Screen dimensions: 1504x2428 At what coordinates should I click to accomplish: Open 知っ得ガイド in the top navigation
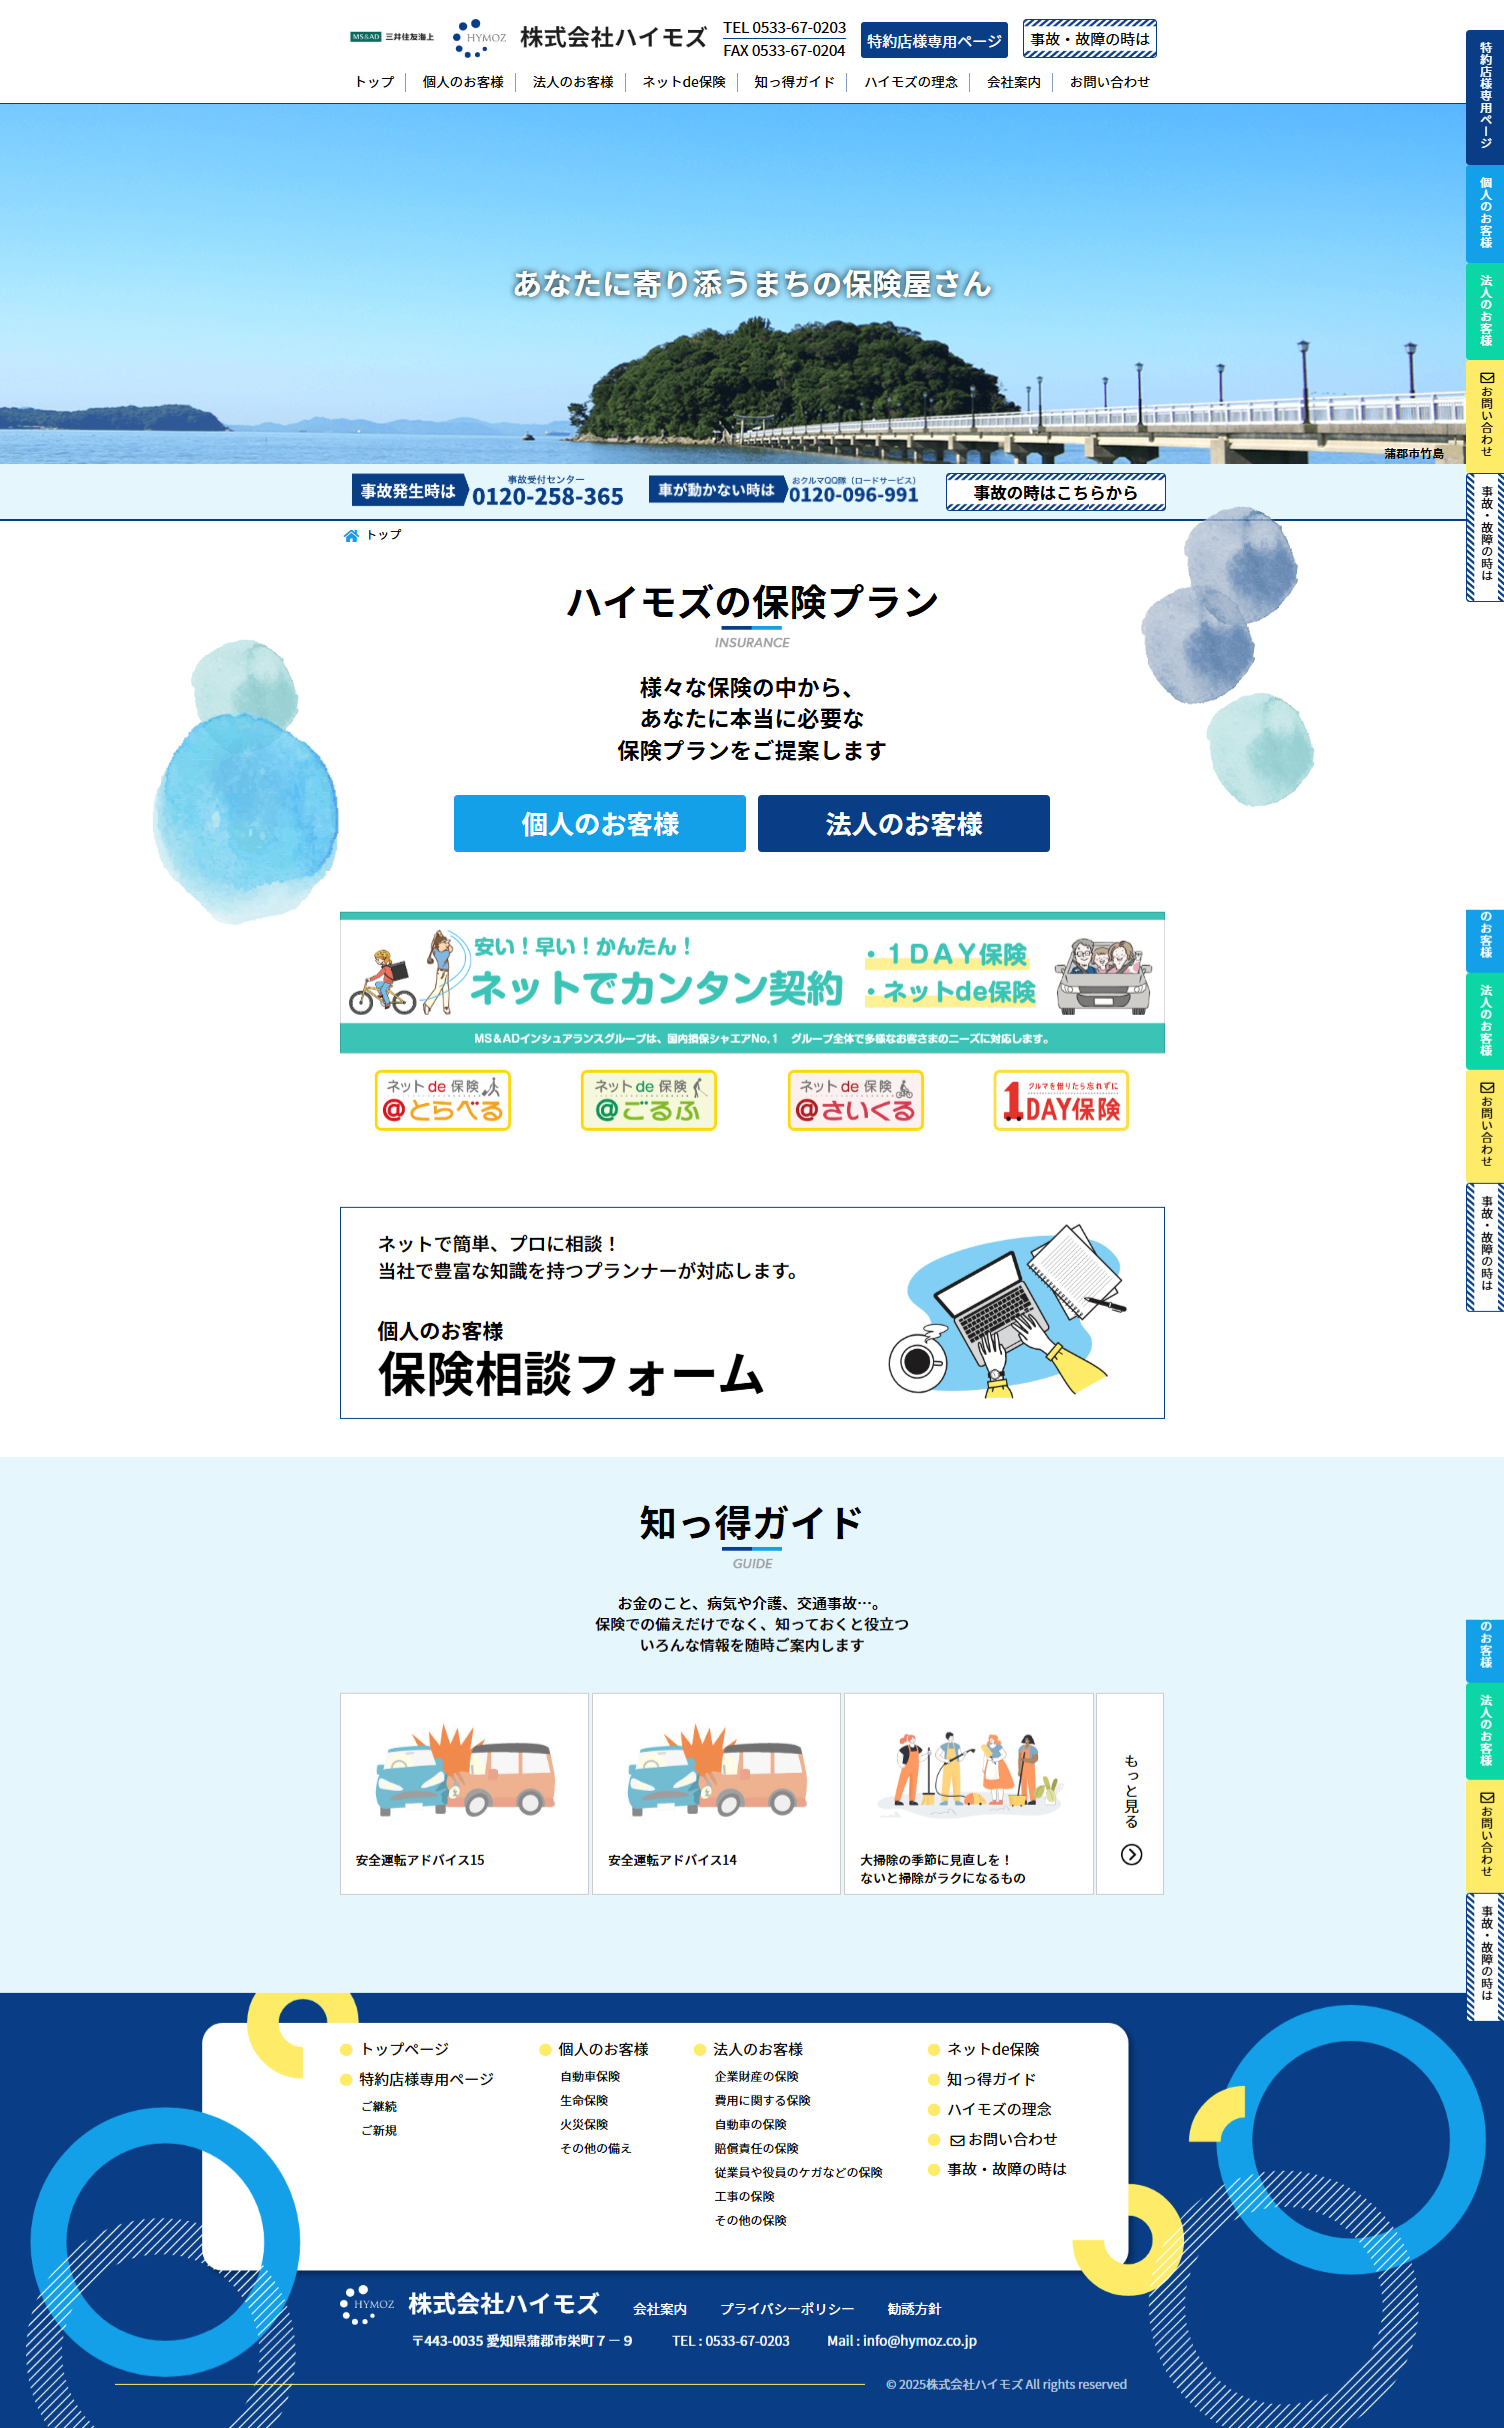point(794,82)
